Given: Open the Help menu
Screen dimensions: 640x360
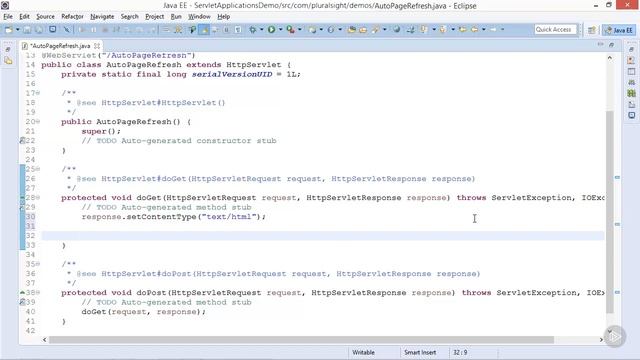Looking at the screenshot, I should [224, 16].
